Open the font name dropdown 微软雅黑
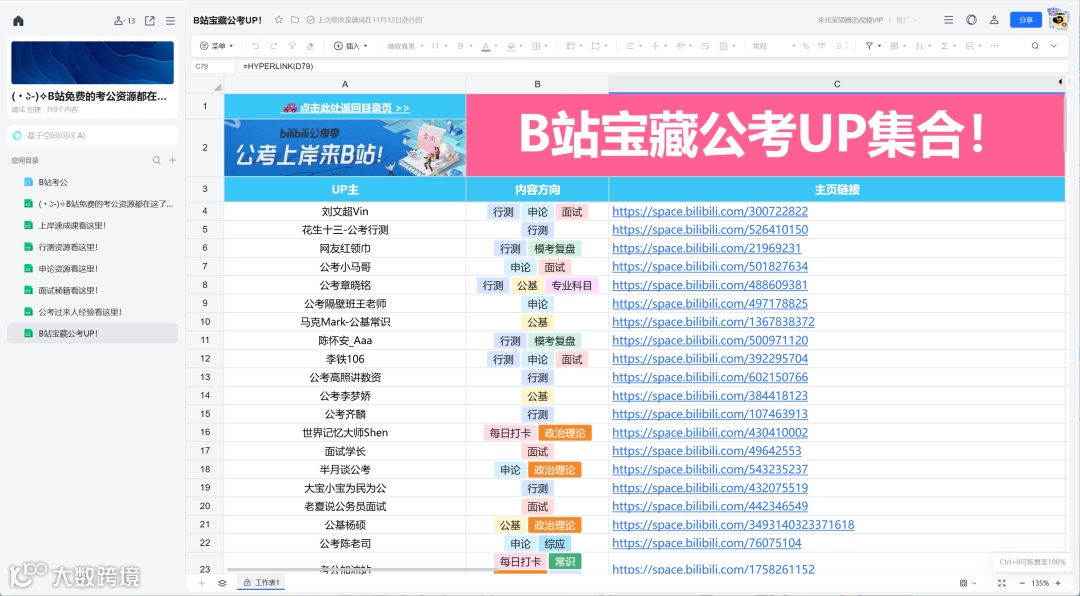The height and width of the screenshot is (596, 1080). 405,46
